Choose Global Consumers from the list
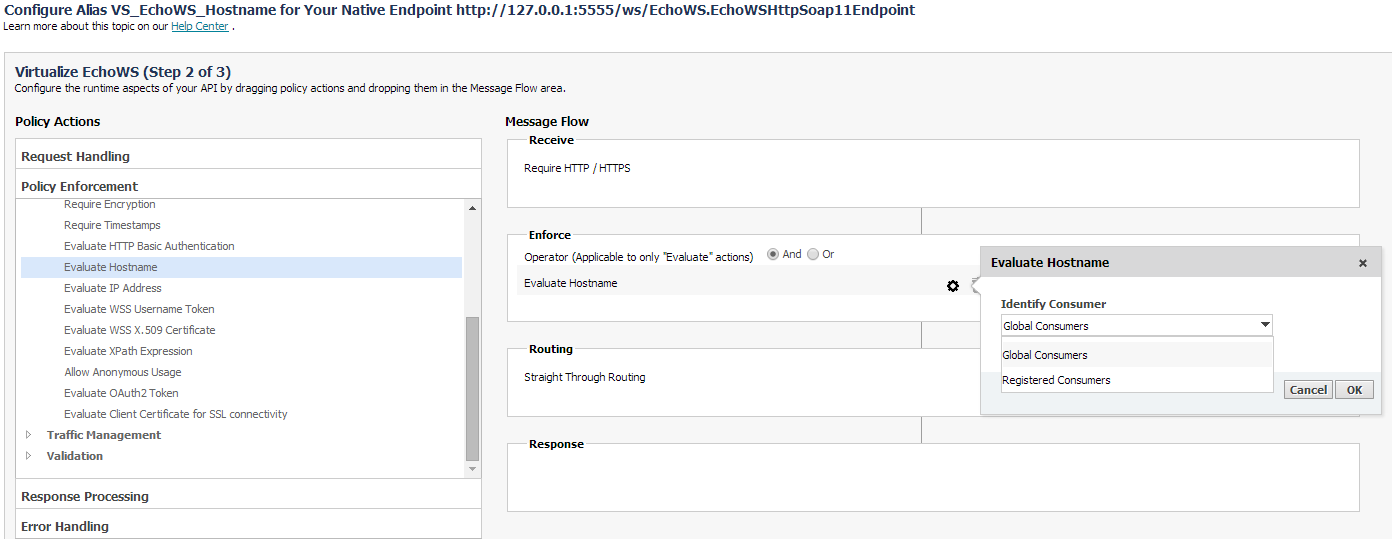This screenshot has width=1392, height=539. pos(1137,355)
